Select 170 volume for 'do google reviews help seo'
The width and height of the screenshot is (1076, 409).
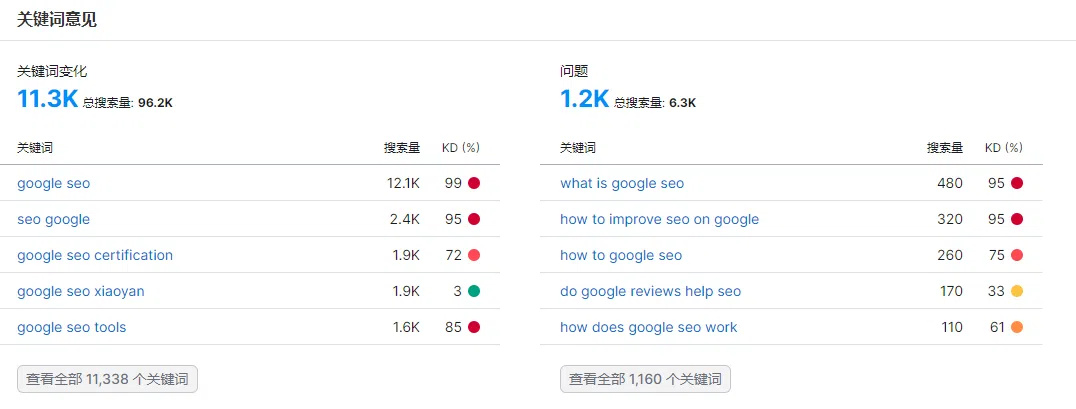[951, 291]
